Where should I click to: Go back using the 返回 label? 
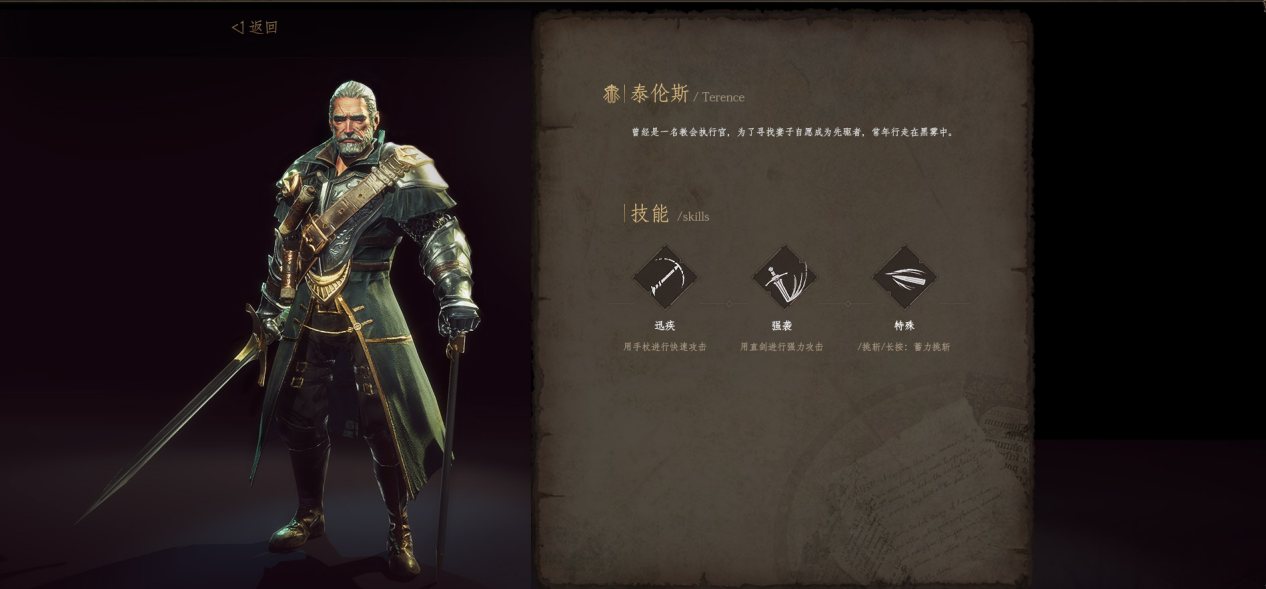(264, 28)
